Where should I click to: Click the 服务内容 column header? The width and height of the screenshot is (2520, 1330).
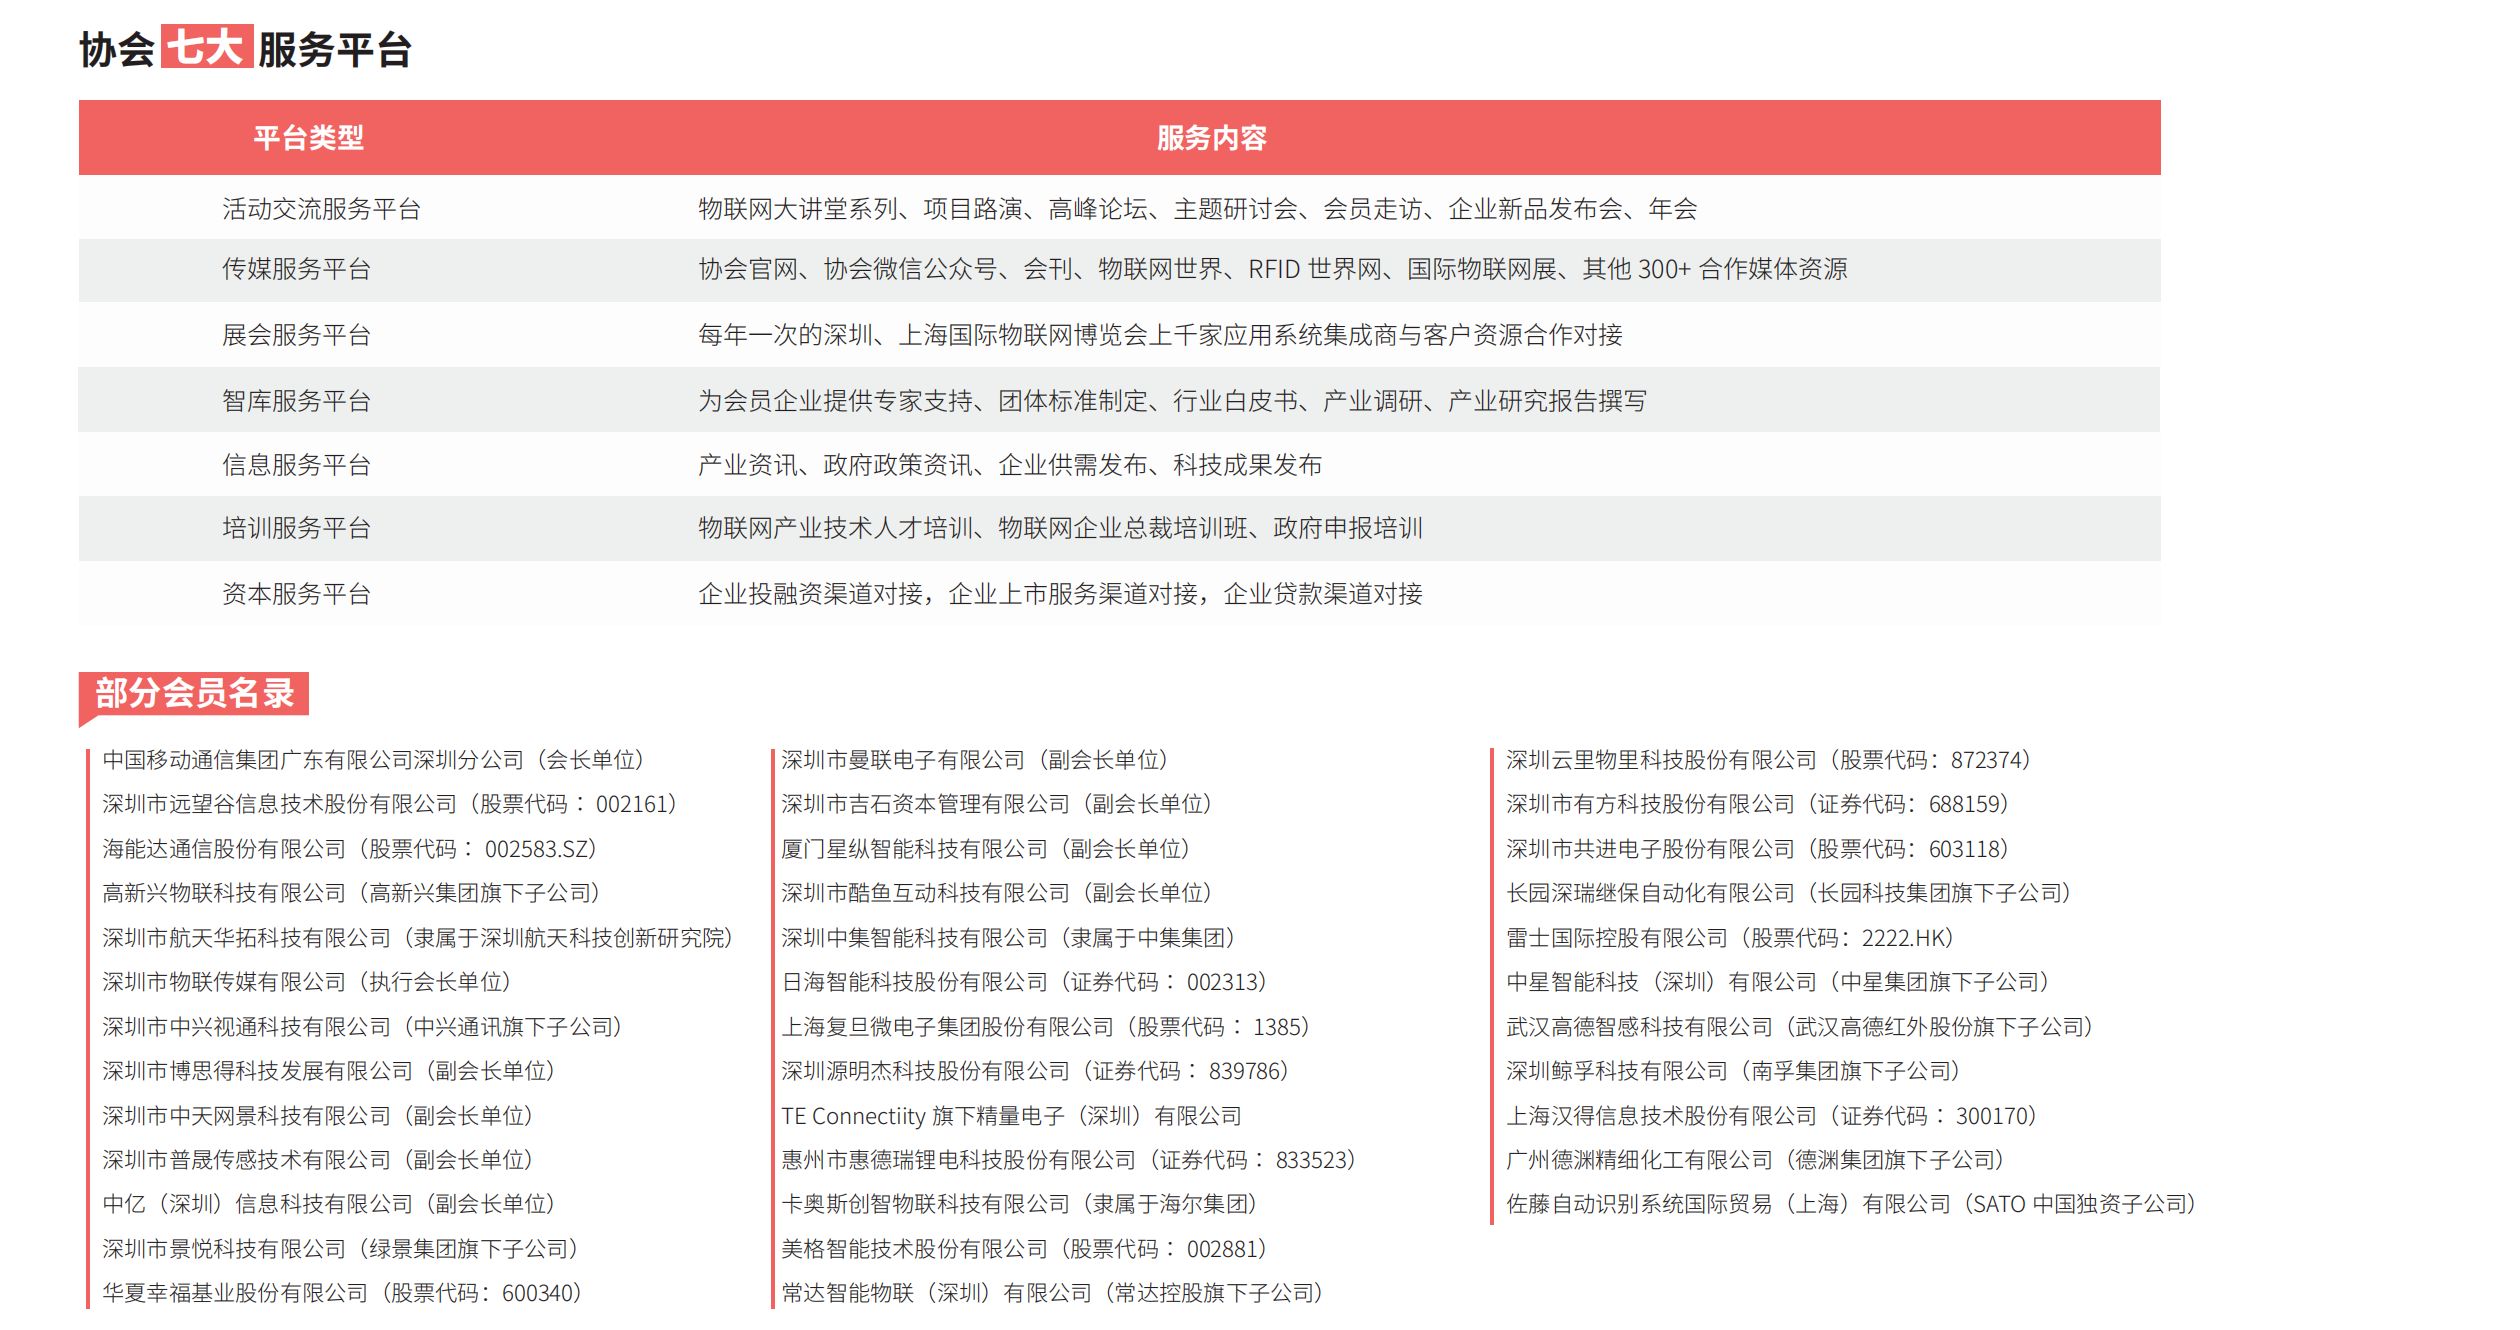[1211, 138]
